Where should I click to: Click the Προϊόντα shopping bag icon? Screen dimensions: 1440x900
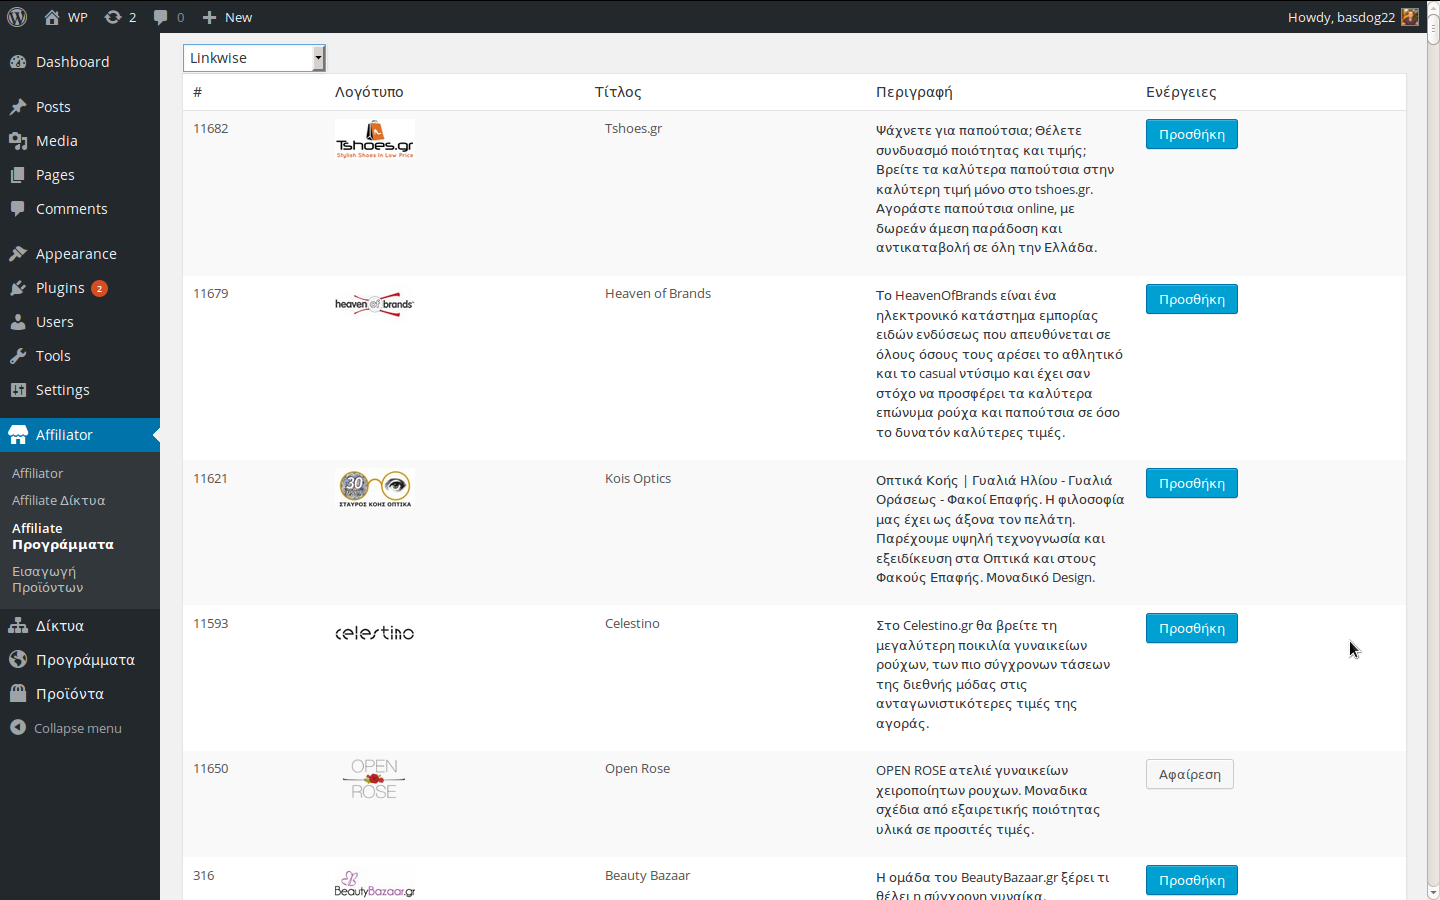point(18,694)
